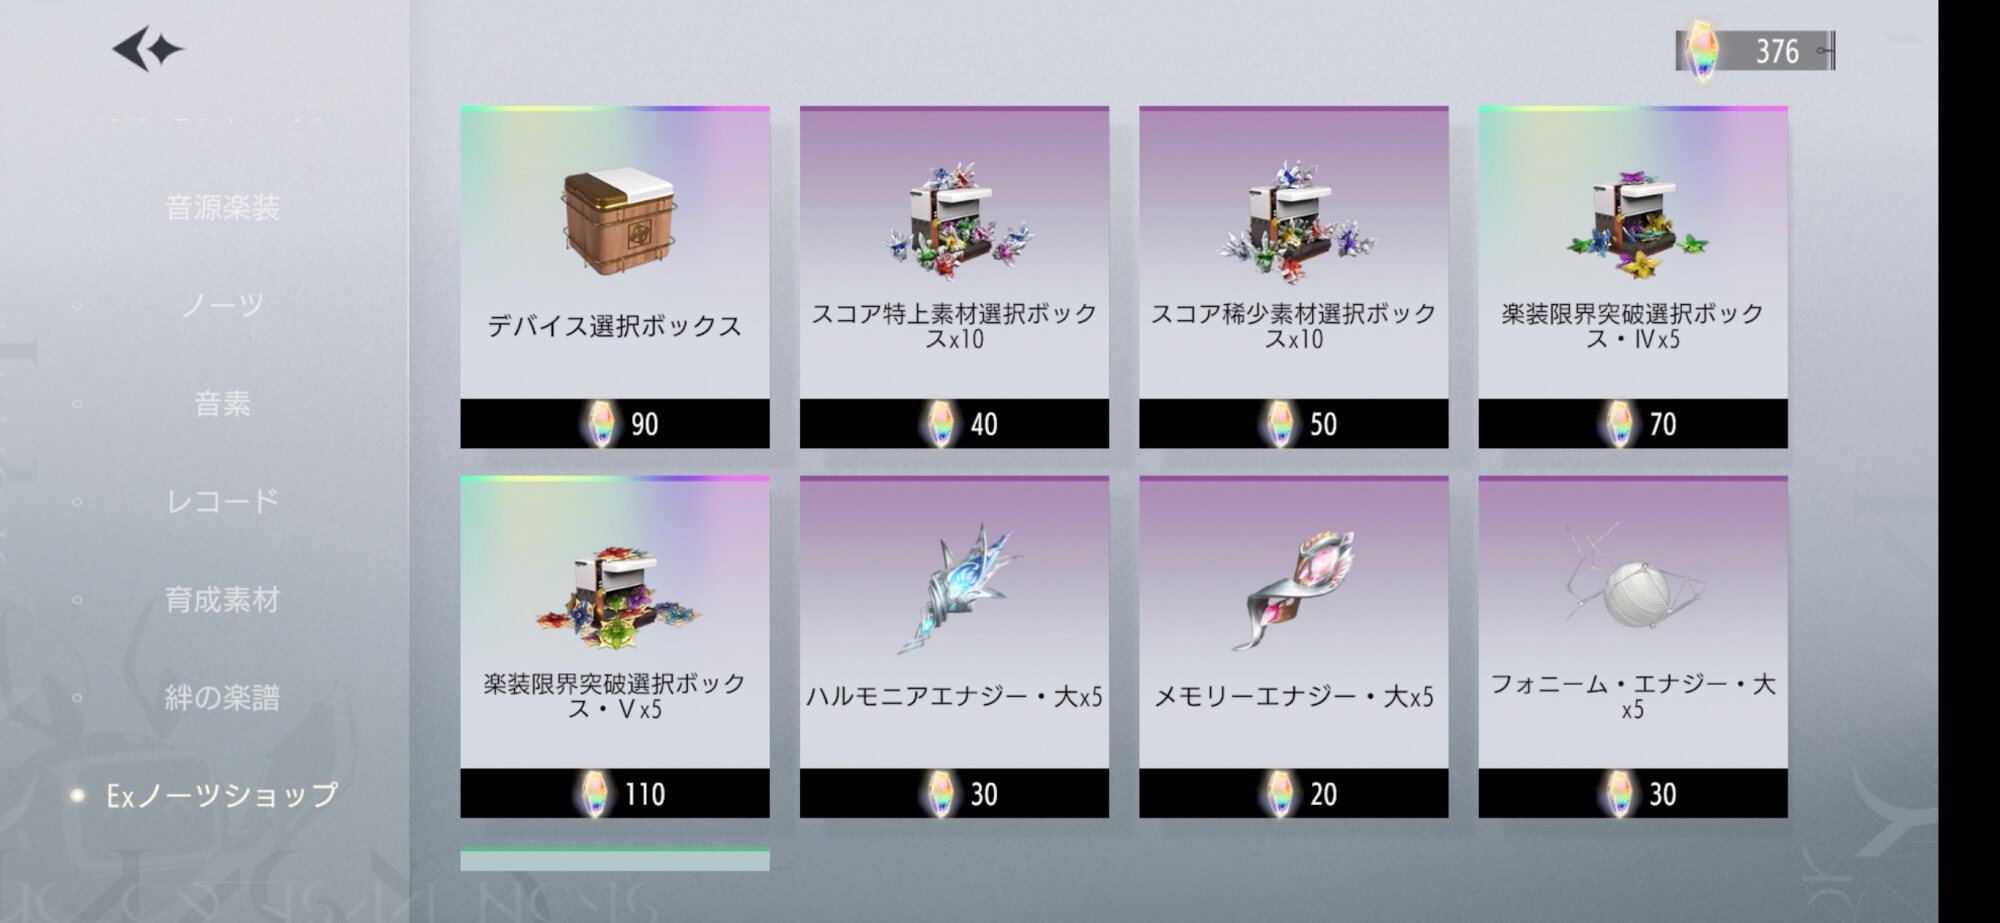Pick the スコア稀少素材選択ボックス x10 box icon
Viewport: 2000px width, 923px height.
(x=1294, y=222)
